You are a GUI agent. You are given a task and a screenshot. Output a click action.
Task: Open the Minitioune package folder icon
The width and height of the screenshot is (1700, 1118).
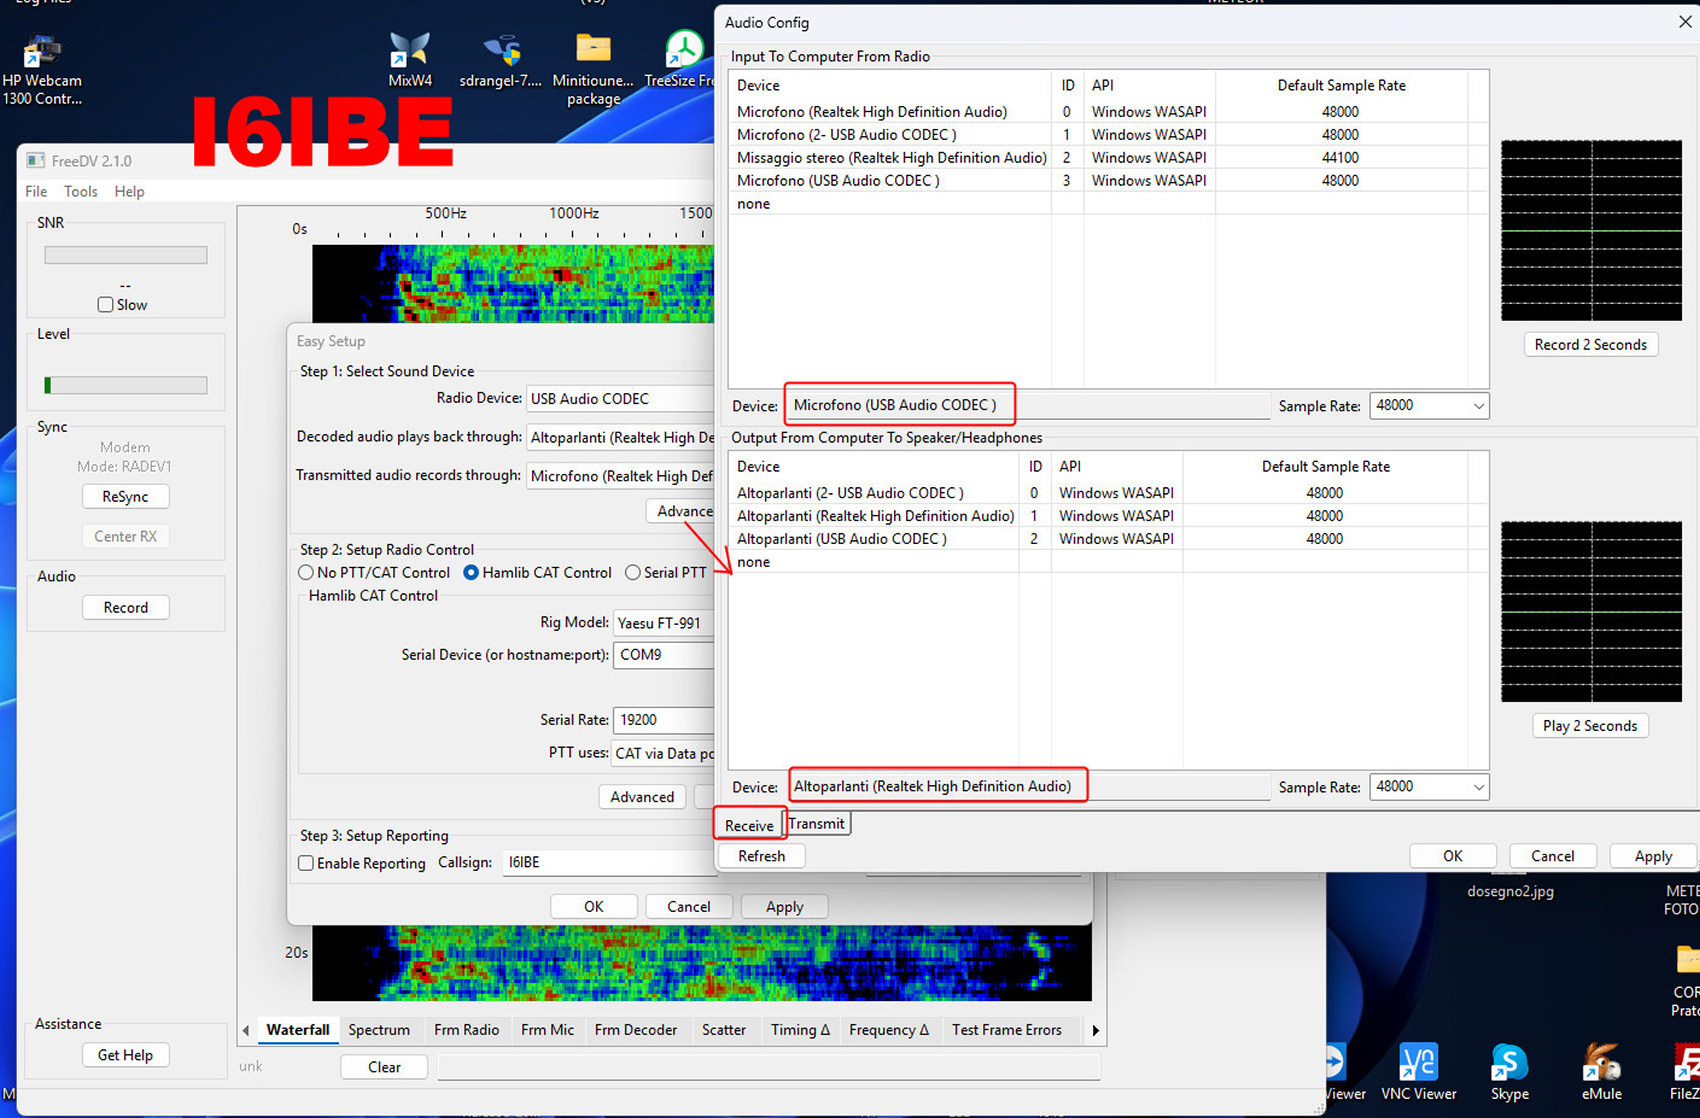[x=593, y=52]
